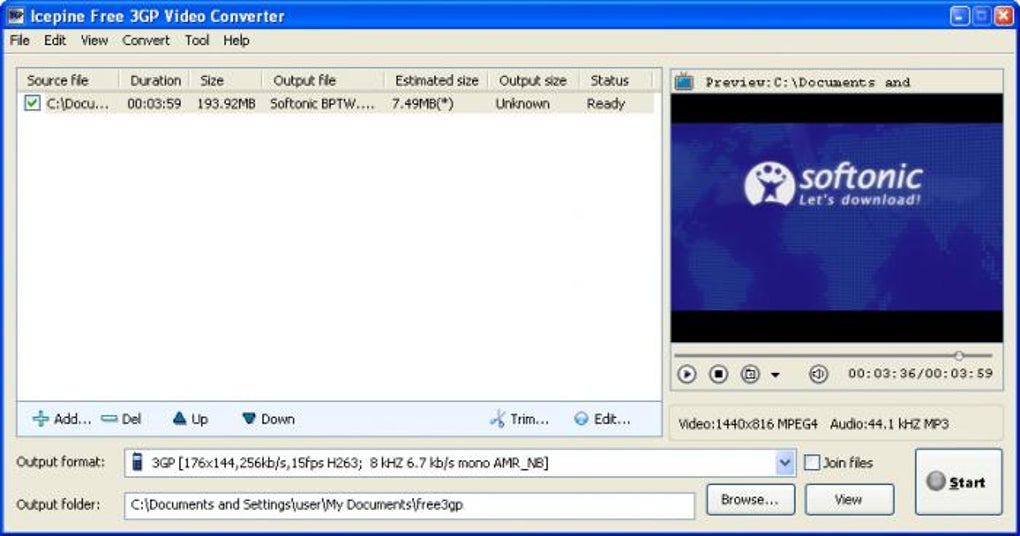Enable the Join files checkbox
The width and height of the screenshot is (1020, 536).
tap(812, 462)
